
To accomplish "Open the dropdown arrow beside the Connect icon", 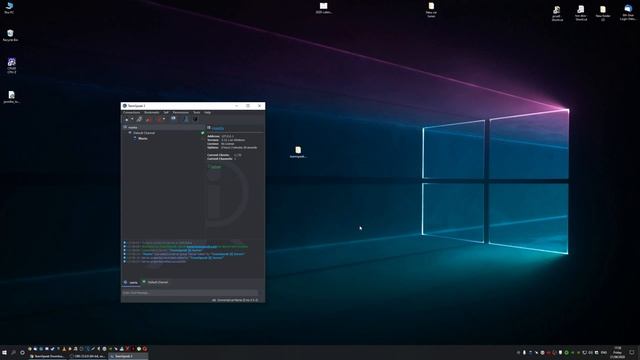I will pyautogui.click(x=132, y=119).
